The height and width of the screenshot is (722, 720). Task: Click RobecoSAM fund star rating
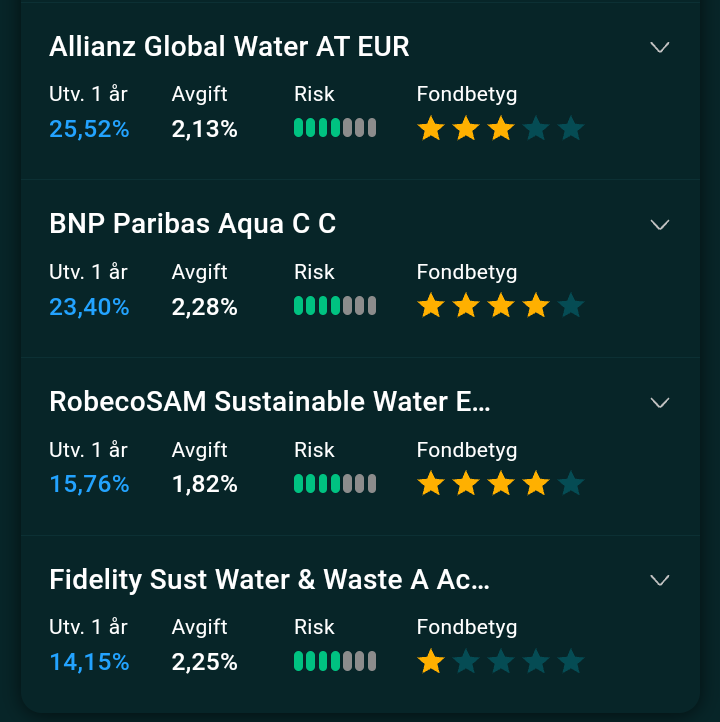coord(500,484)
